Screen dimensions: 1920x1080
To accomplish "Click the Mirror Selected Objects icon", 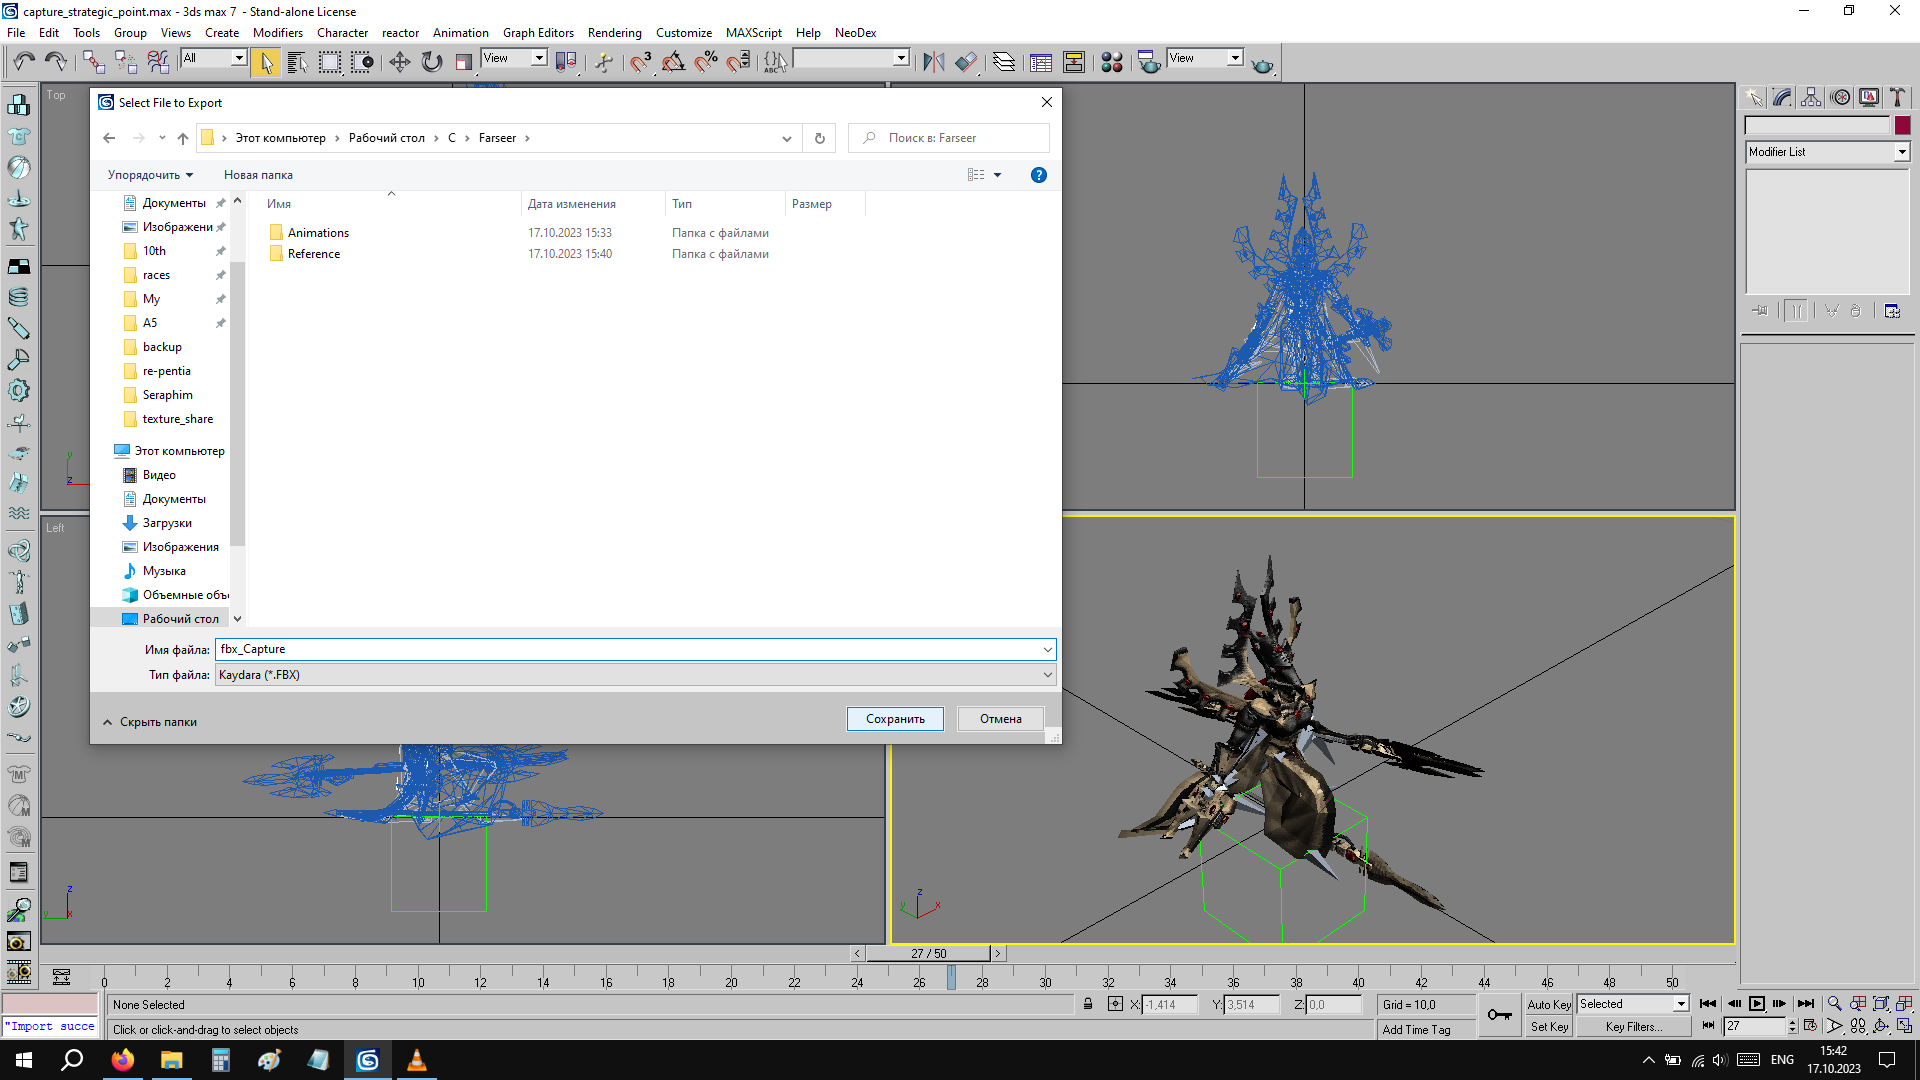I will [933, 62].
